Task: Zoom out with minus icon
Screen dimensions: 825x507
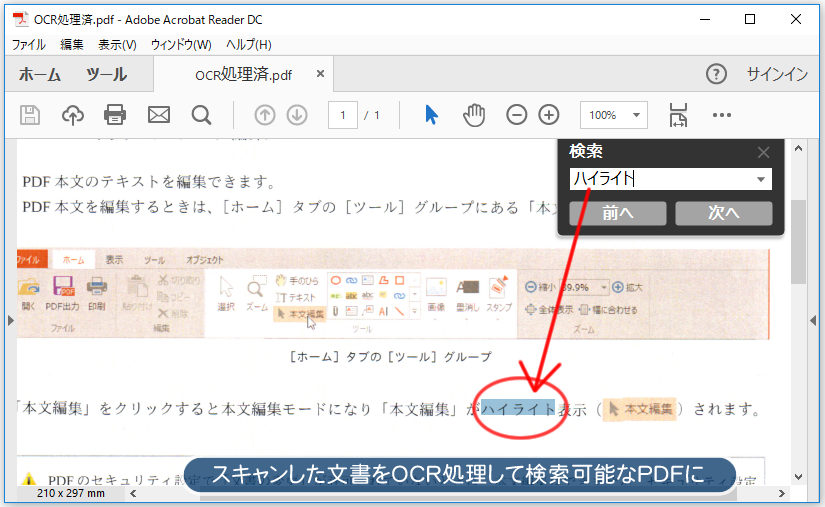Action: [x=516, y=115]
